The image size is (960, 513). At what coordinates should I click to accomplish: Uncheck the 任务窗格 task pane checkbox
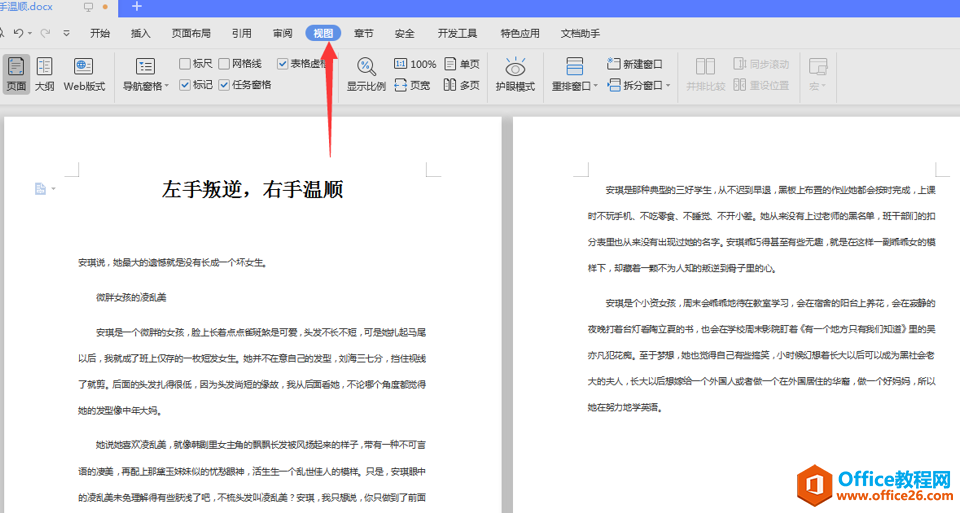(224, 84)
